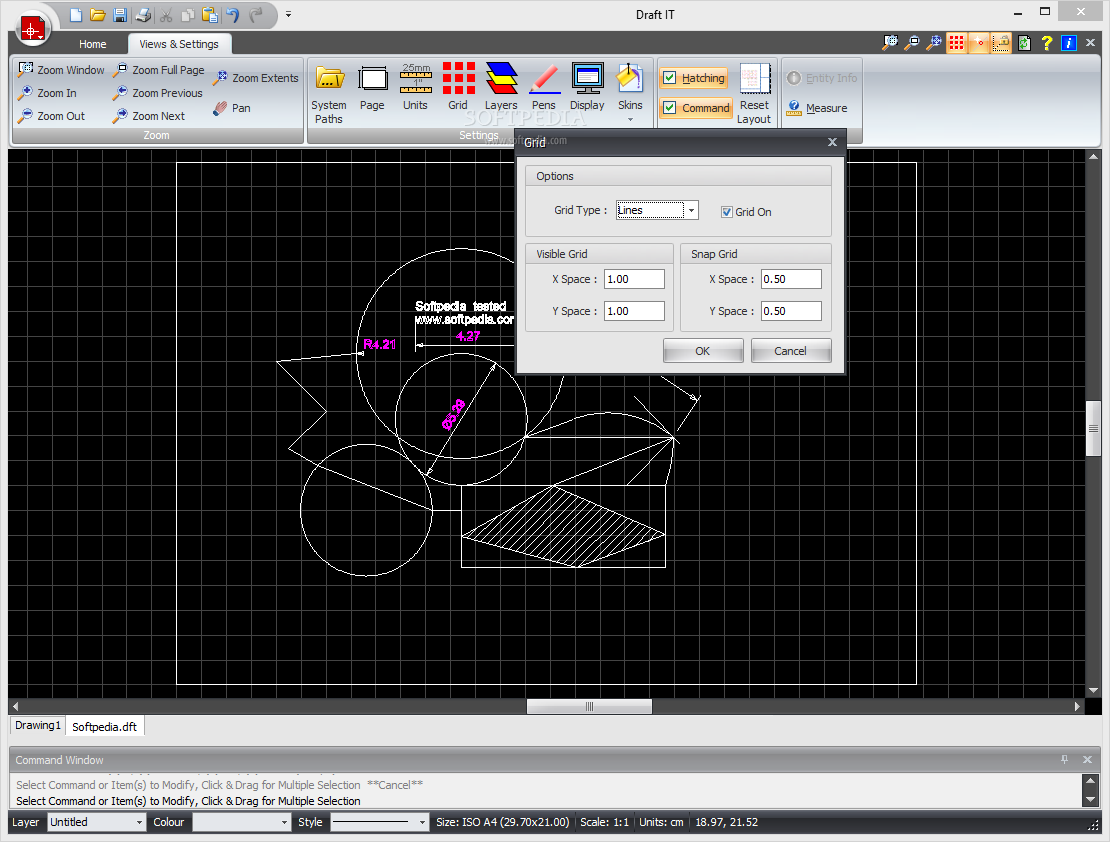Open the Draft IT application menu button
The width and height of the screenshot is (1110, 842).
click(x=32, y=29)
